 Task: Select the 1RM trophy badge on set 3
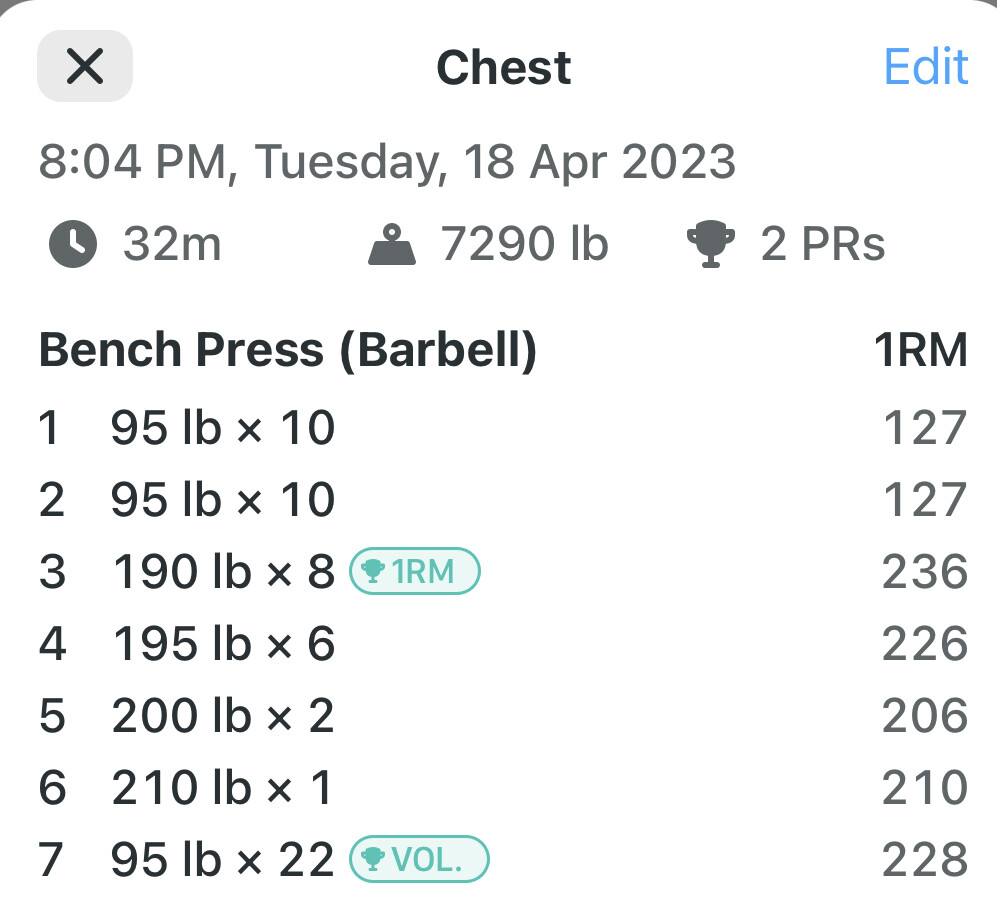(x=415, y=571)
